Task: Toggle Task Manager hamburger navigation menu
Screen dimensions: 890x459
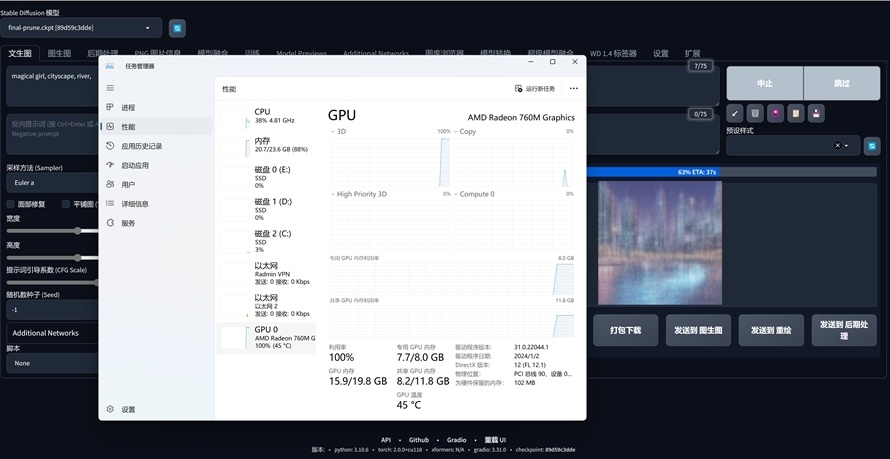Action: [x=110, y=88]
